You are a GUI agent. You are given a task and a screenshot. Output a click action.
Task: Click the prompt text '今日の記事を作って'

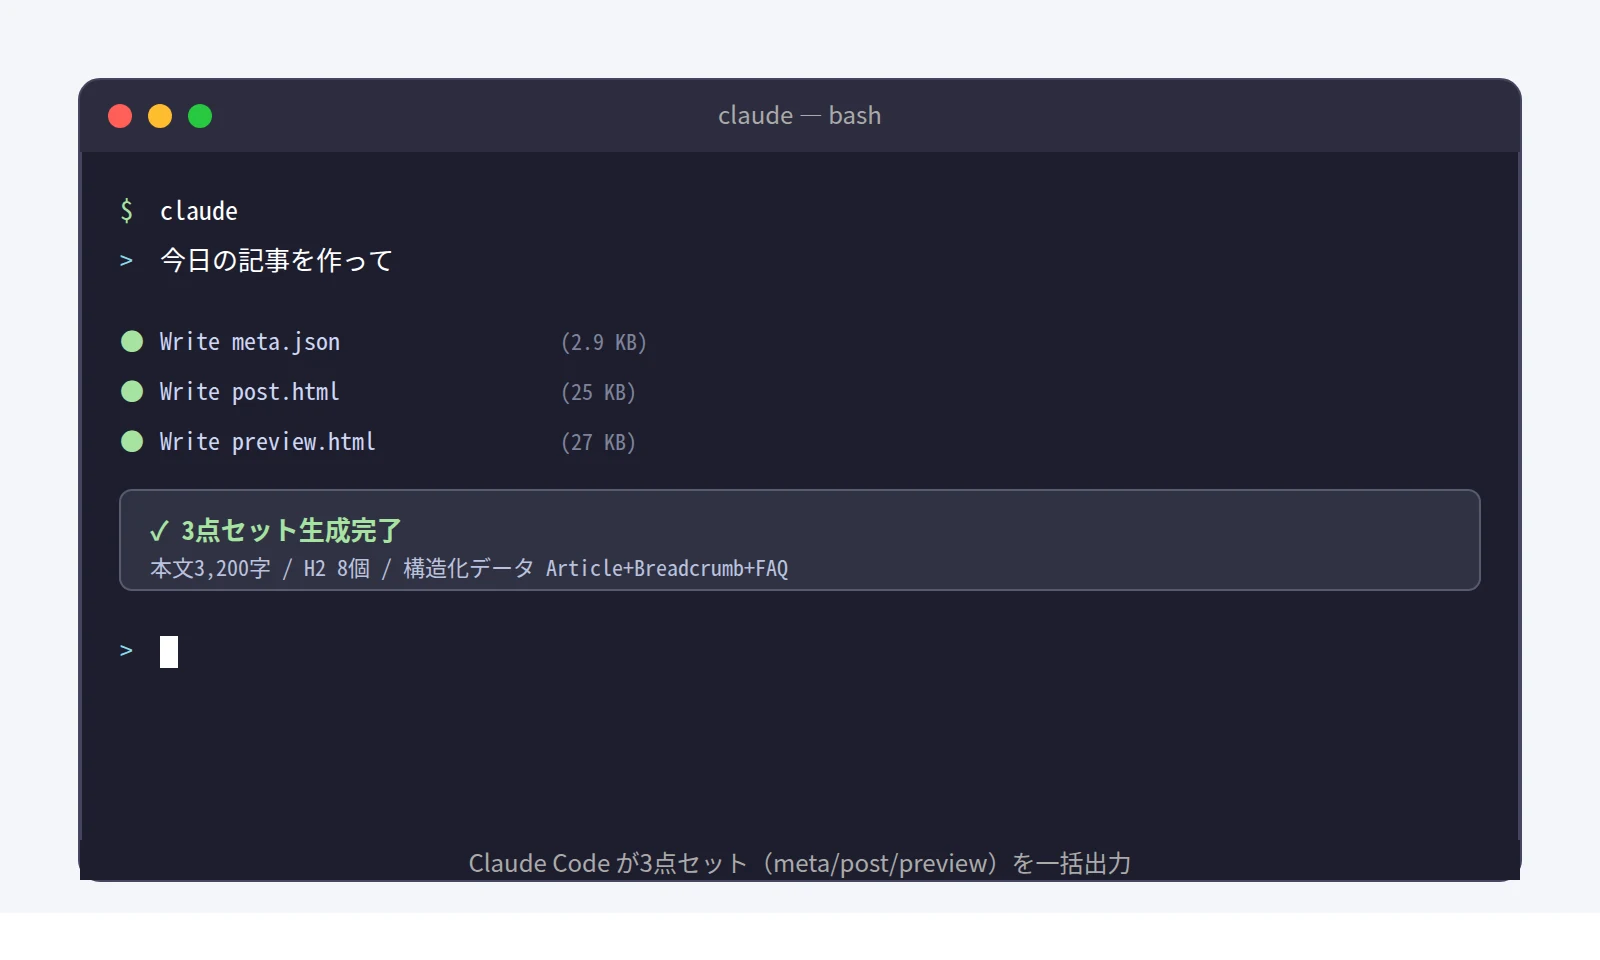(x=276, y=260)
